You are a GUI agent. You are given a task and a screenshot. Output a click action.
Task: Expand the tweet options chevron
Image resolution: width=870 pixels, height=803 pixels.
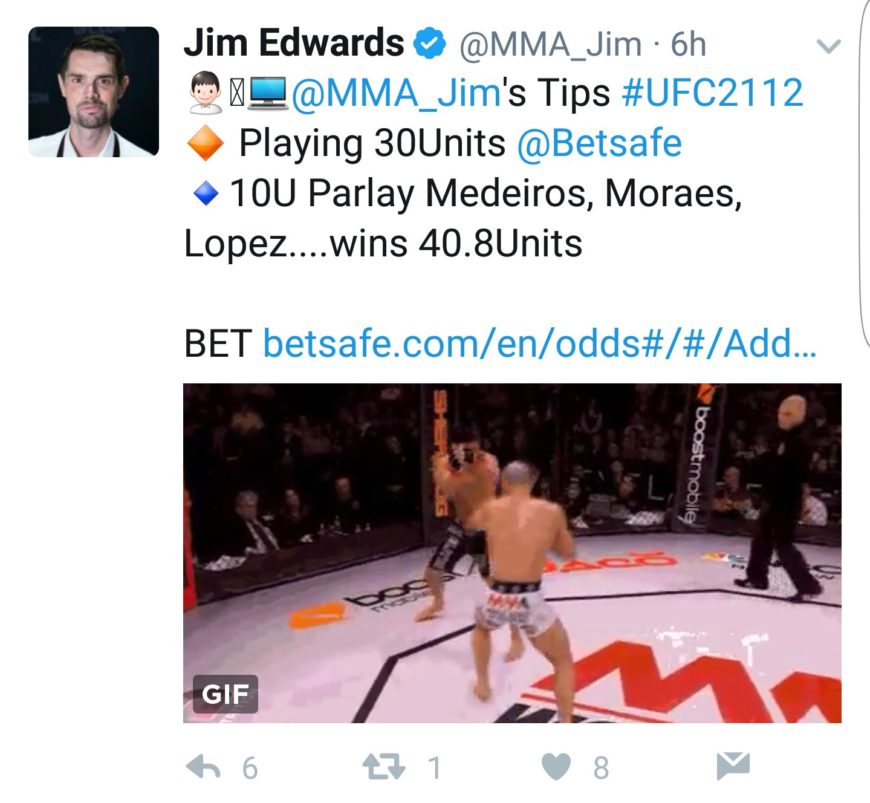click(829, 46)
